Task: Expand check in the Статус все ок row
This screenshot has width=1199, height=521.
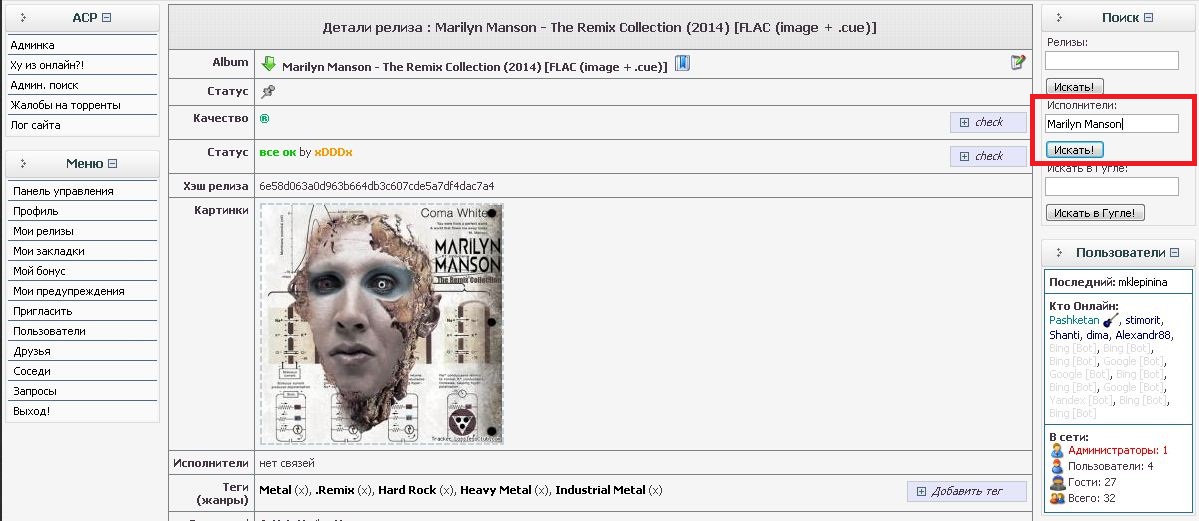Action: pyautogui.click(x=988, y=156)
